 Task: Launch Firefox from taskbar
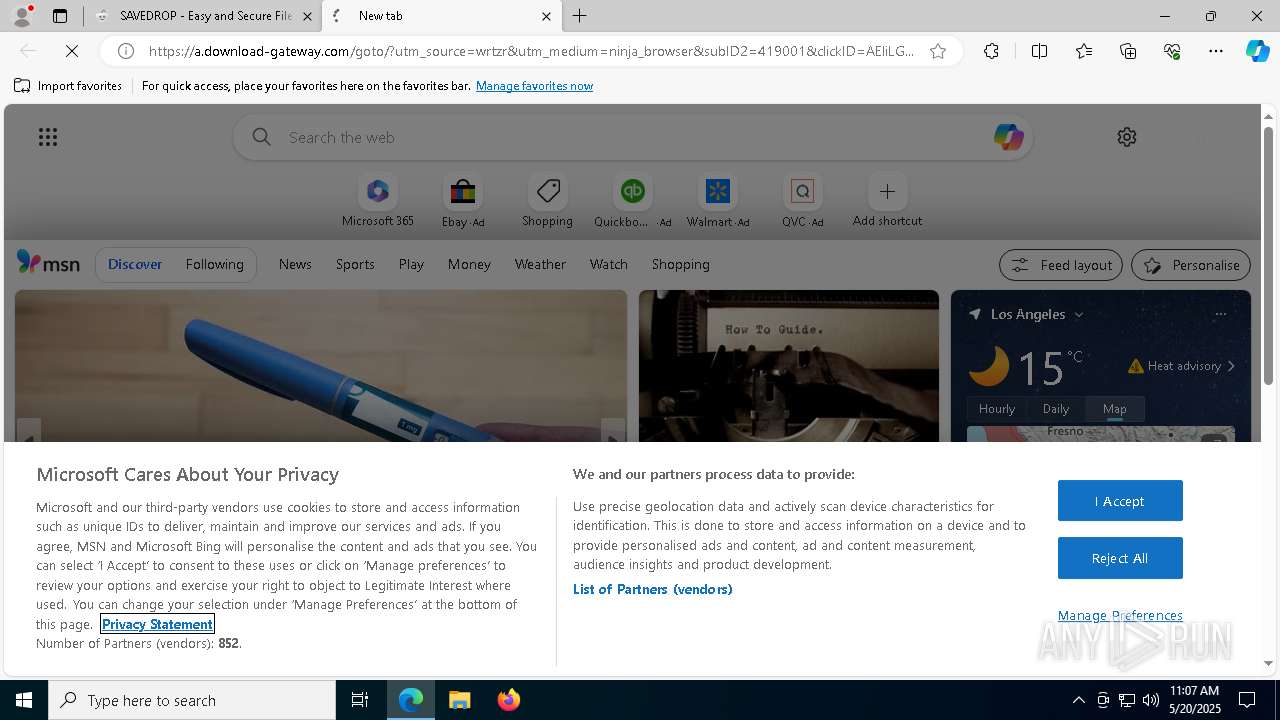(x=508, y=700)
